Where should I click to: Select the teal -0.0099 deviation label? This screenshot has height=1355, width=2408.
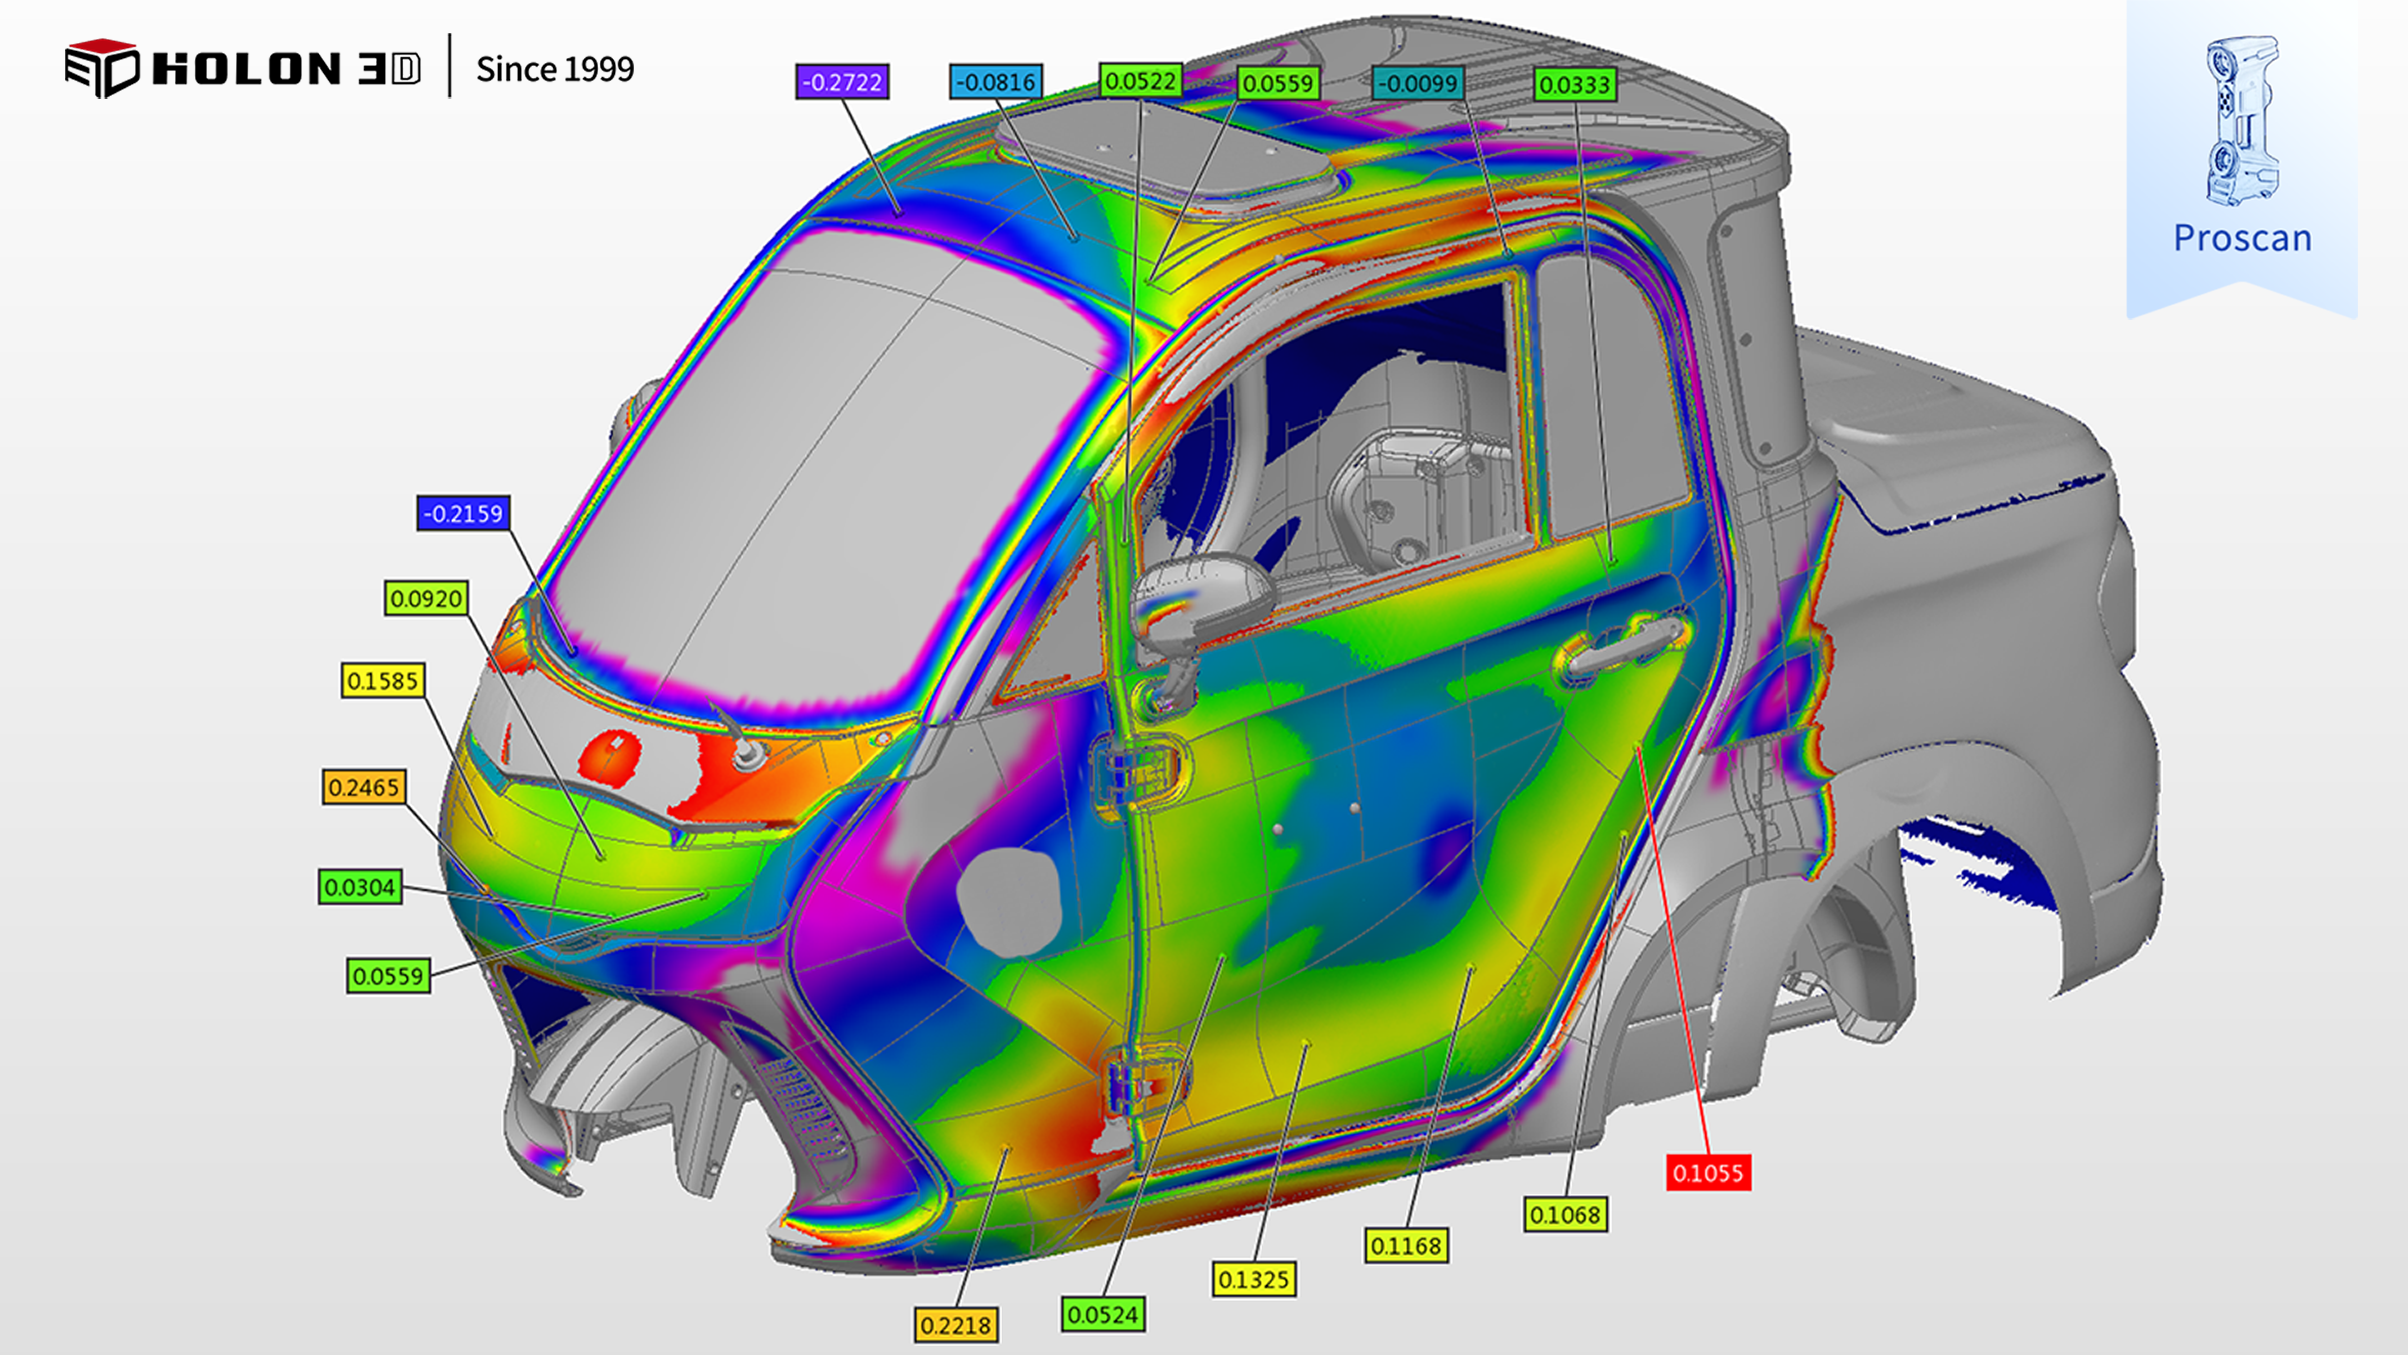point(1418,83)
